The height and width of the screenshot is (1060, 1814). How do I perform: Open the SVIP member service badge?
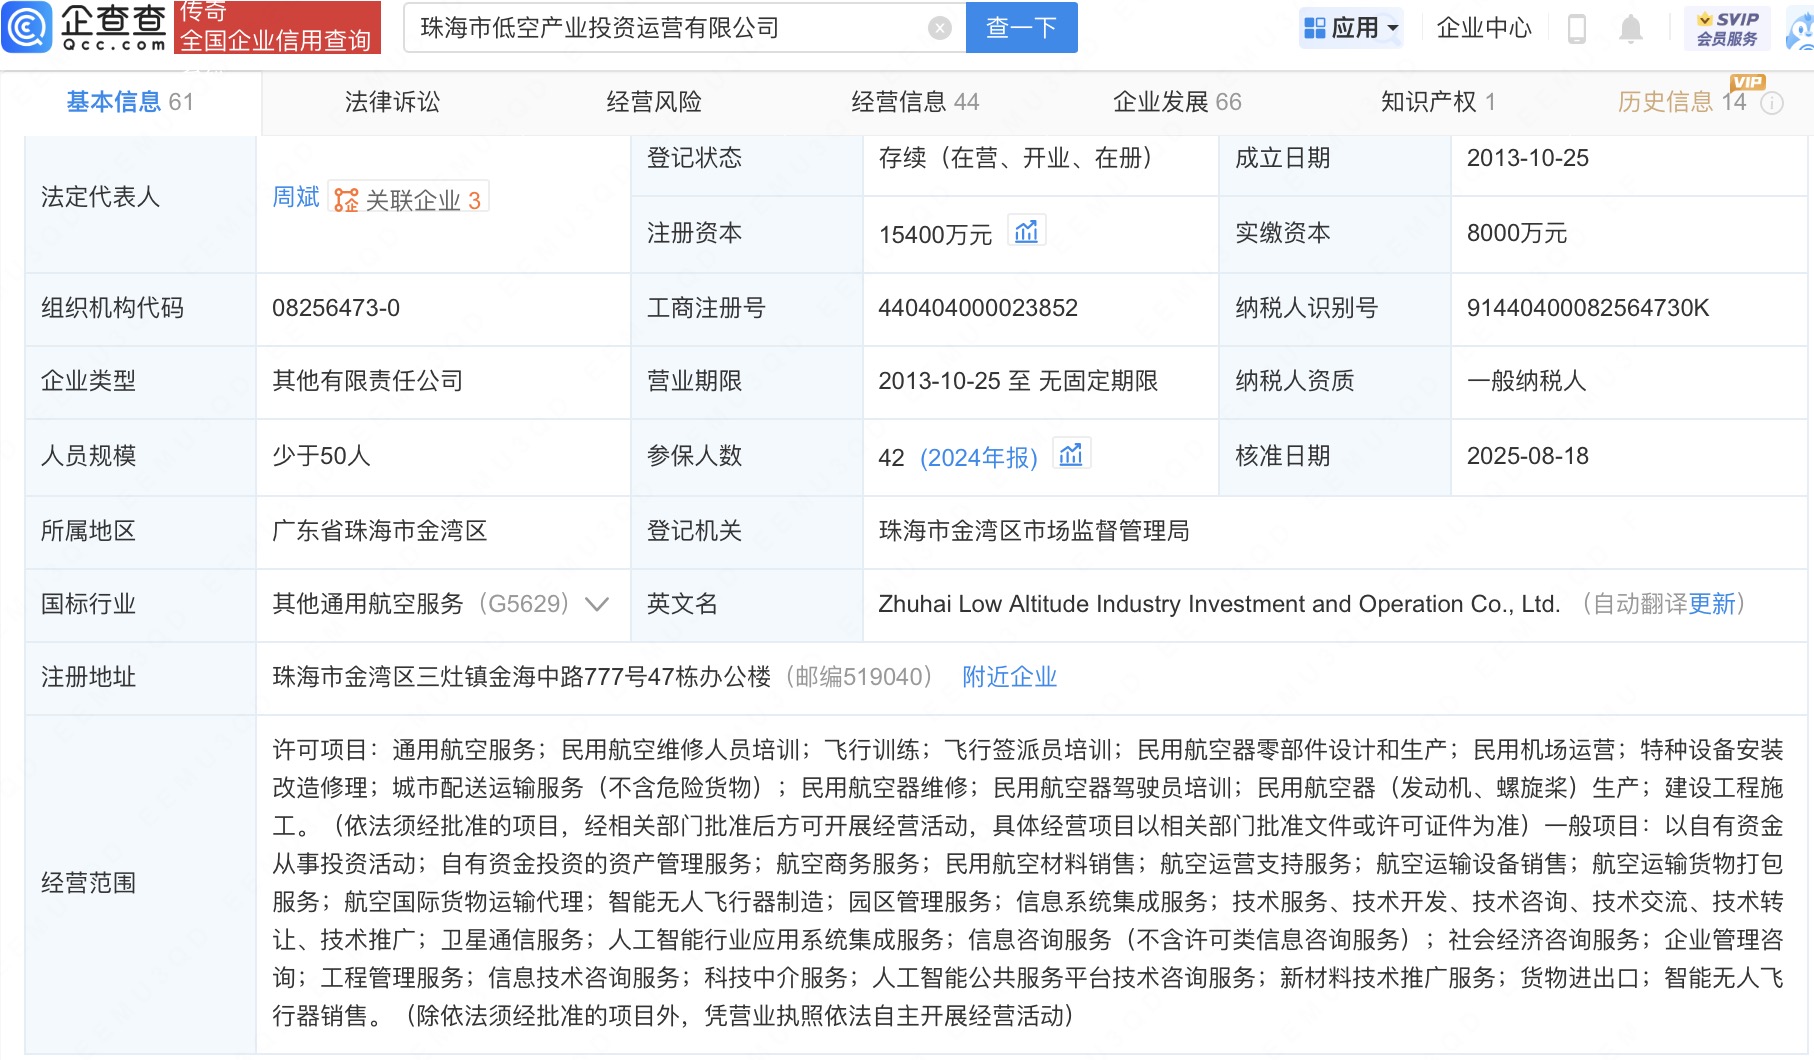pos(1727,28)
